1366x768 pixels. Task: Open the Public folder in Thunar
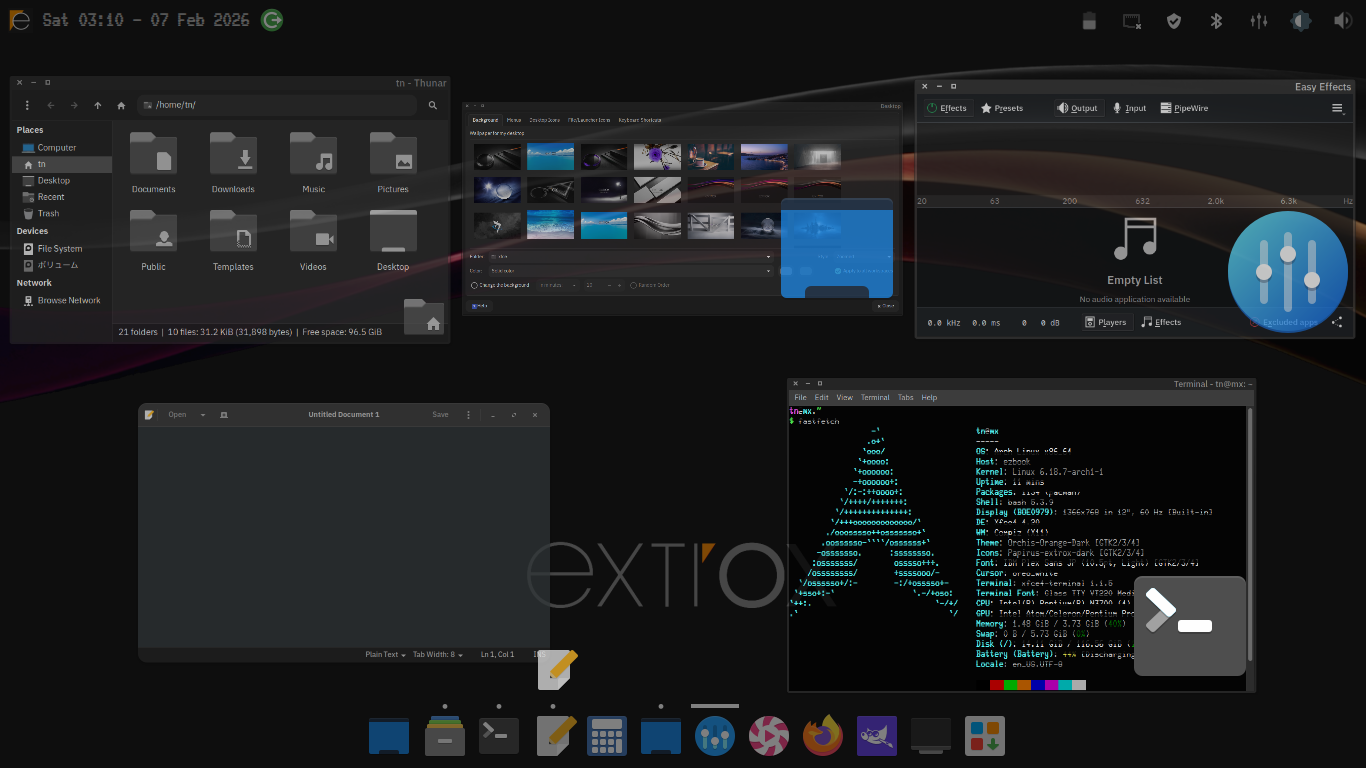[x=153, y=242]
